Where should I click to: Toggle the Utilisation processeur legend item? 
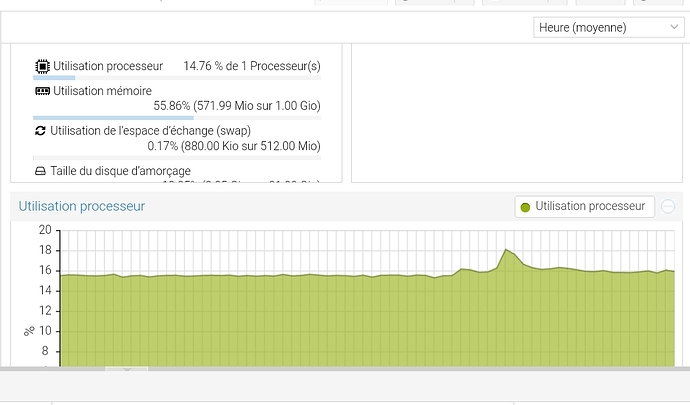584,206
